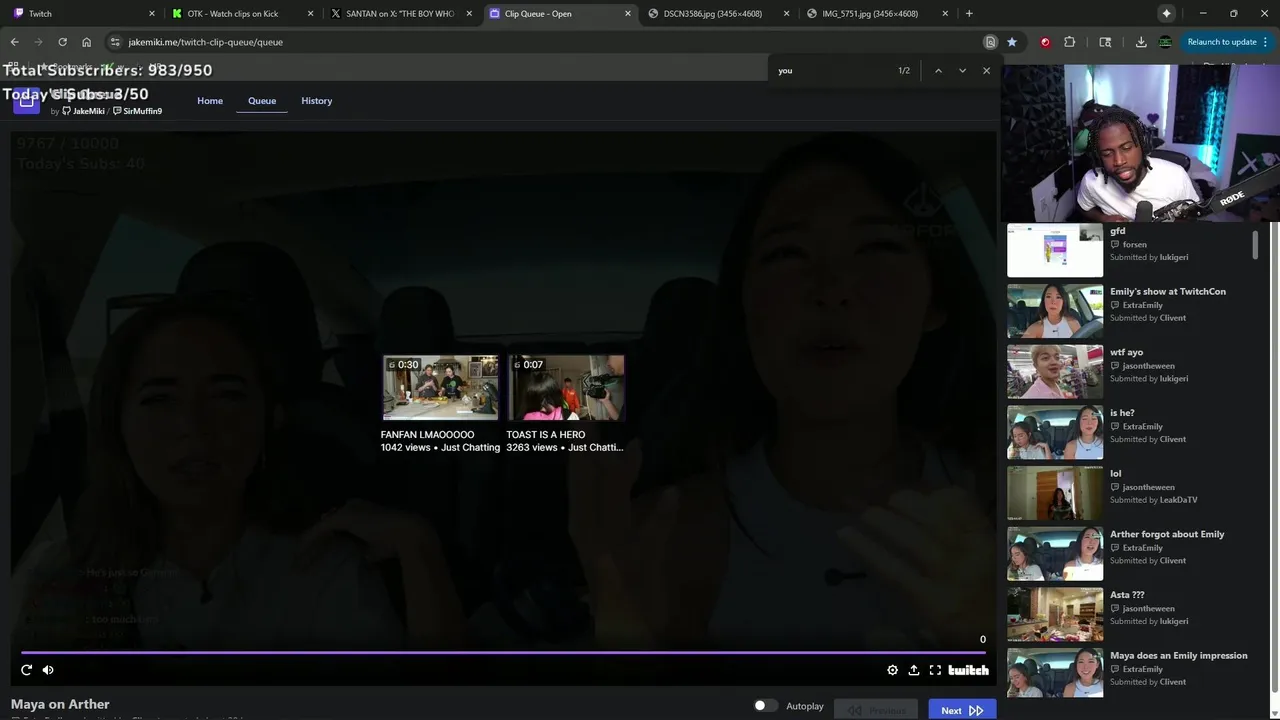Switch to the OTK - Watch clips on Kick tab
The height and width of the screenshot is (720, 1280).
tap(242, 13)
